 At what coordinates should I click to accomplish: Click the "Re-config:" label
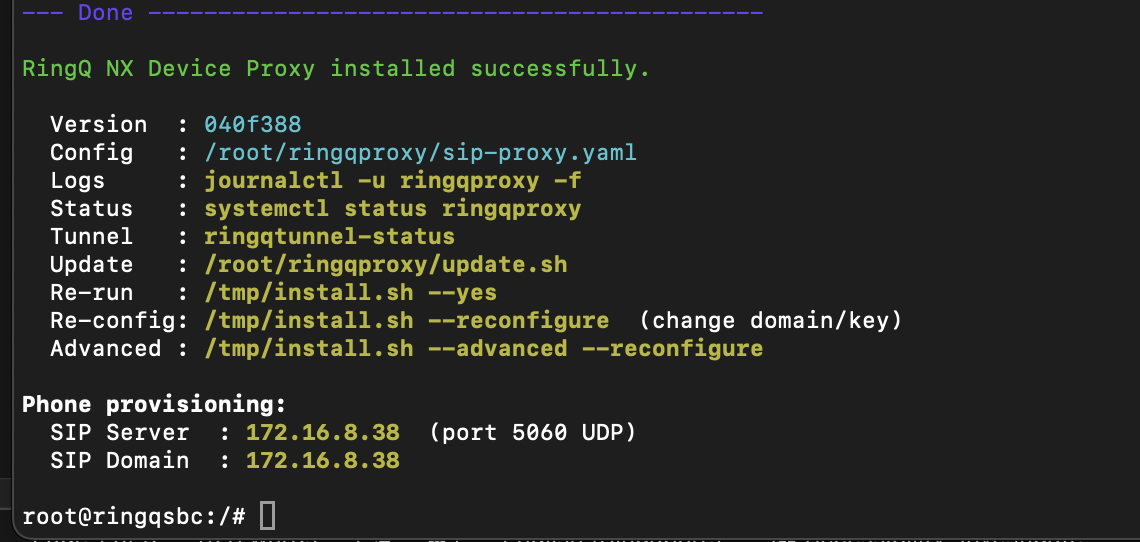[120, 321]
